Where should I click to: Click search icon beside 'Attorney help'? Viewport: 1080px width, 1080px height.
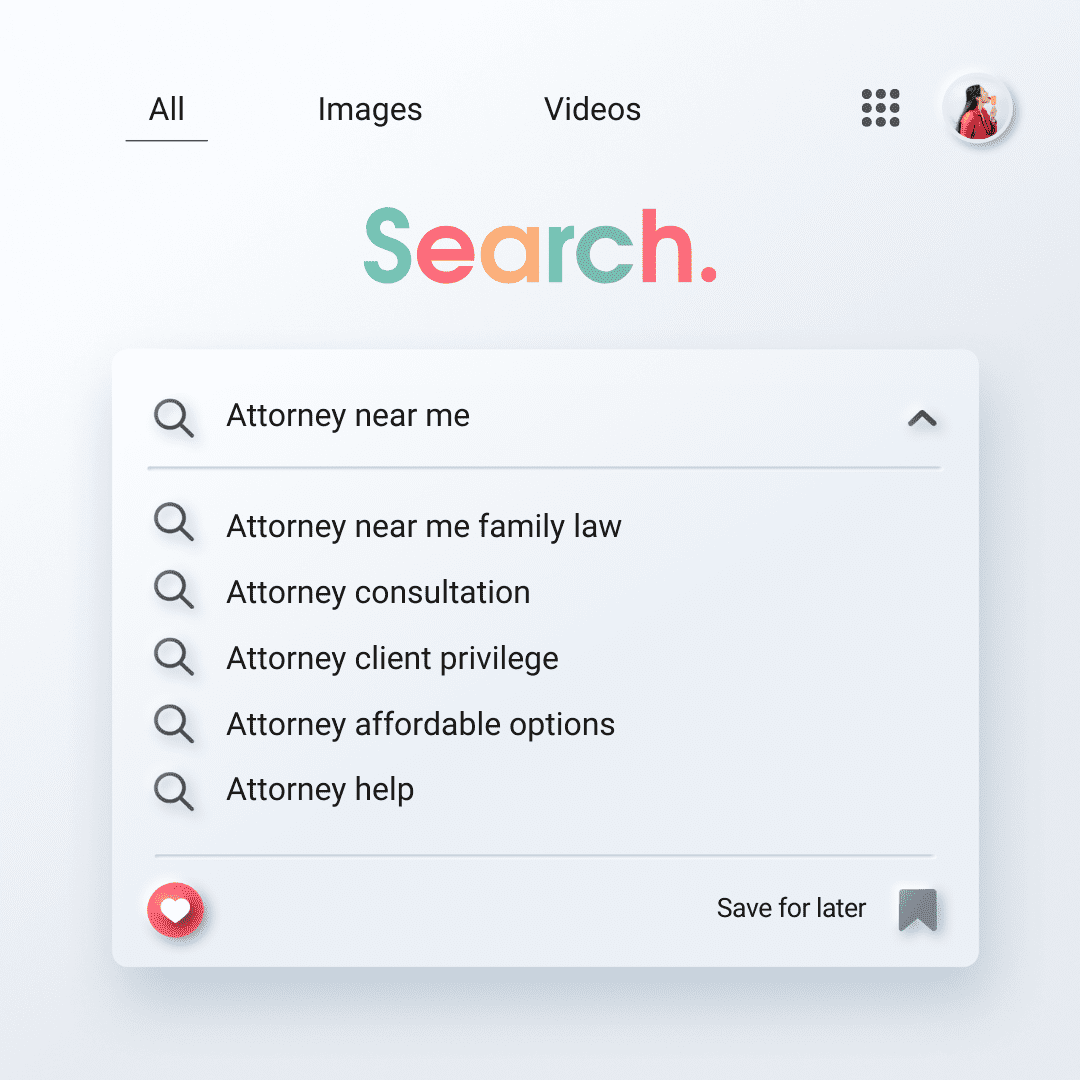pos(174,790)
